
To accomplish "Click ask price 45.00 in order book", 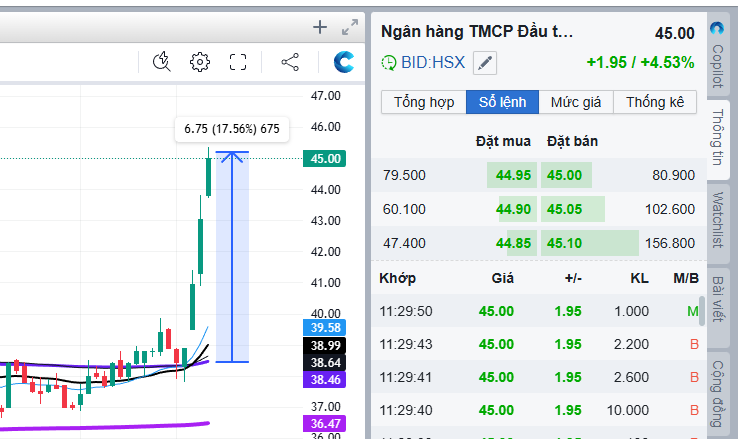I will click(x=564, y=175).
